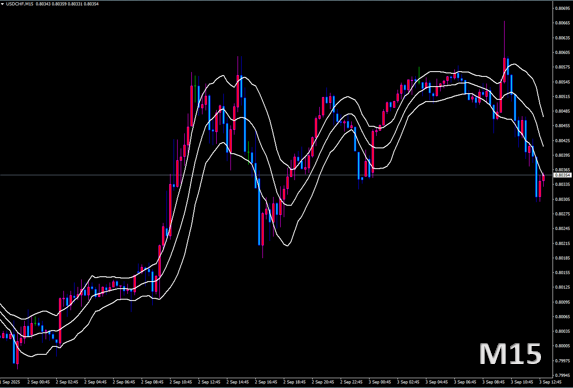Click the 0.80455 price scale label
This screenshot has width=573, height=388.
click(562, 126)
